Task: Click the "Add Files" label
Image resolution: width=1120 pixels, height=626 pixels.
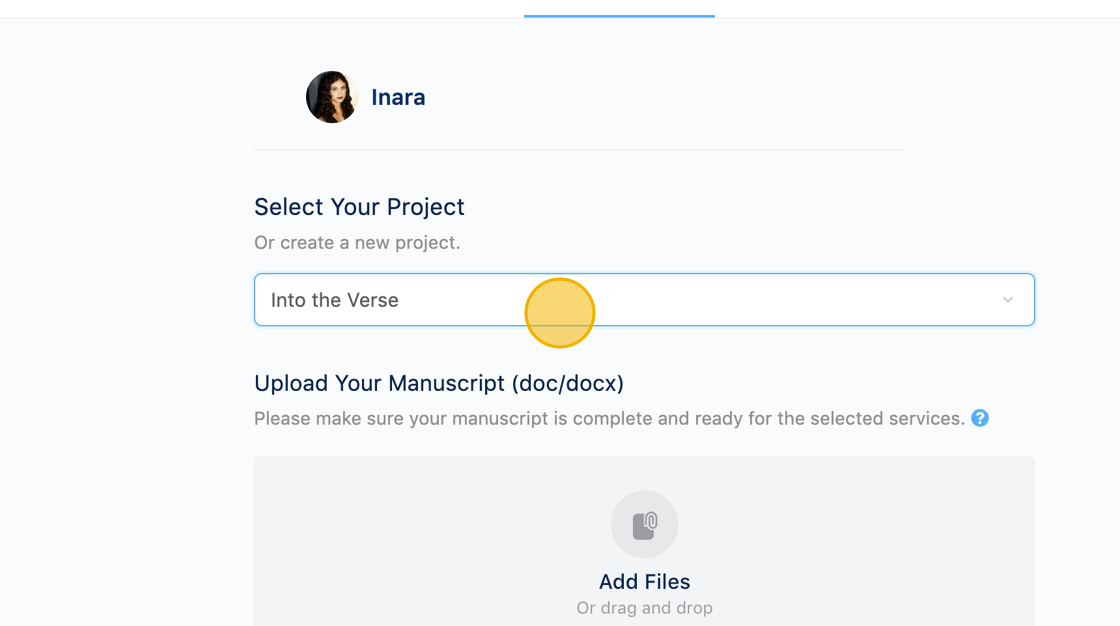Action: pyautogui.click(x=645, y=582)
